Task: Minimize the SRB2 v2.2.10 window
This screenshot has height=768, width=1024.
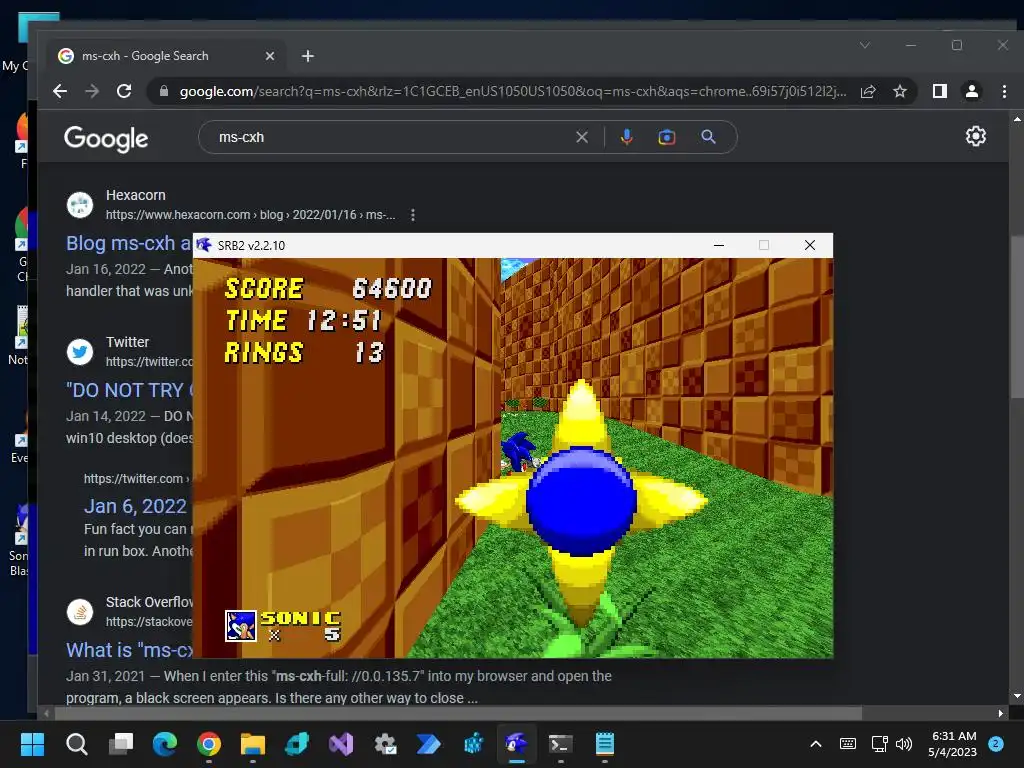Action: click(x=719, y=245)
